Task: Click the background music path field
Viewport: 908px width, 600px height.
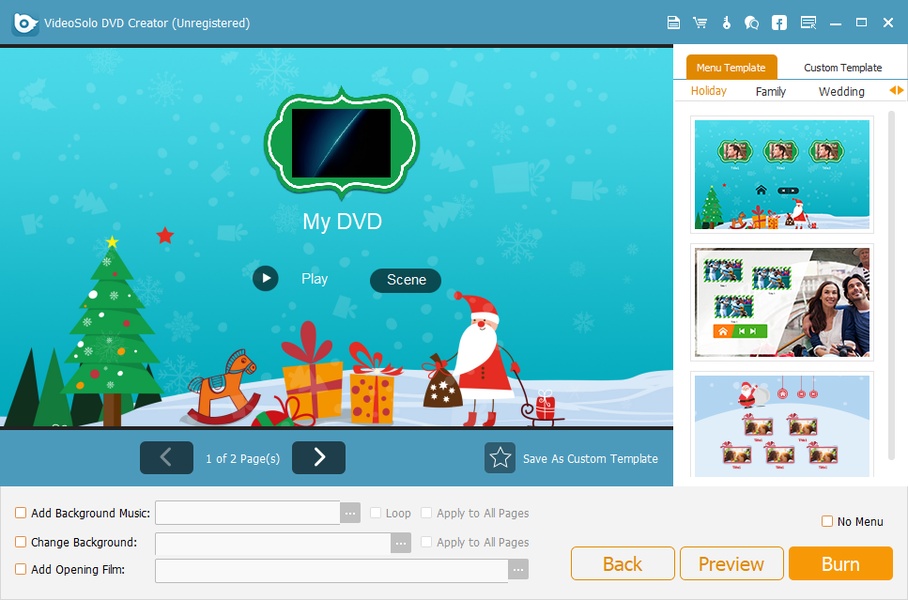Action: click(247, 513)
